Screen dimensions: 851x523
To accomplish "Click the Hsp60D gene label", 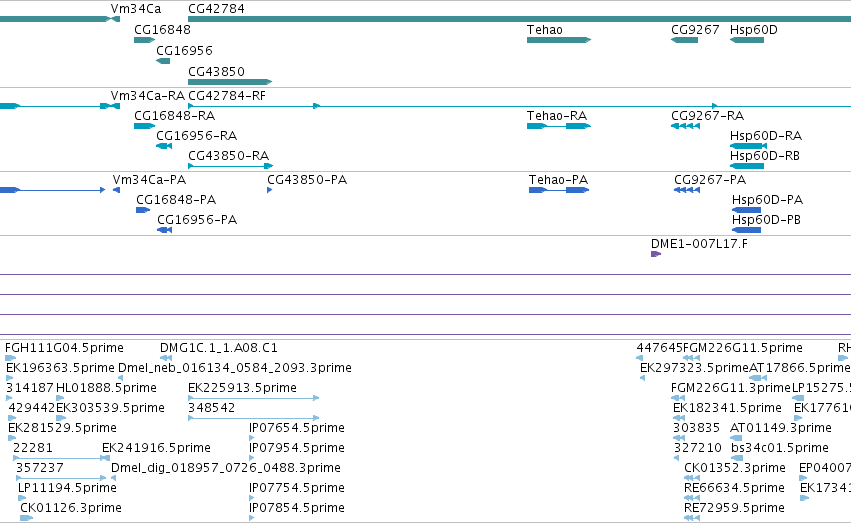I will tap(753, 30).
